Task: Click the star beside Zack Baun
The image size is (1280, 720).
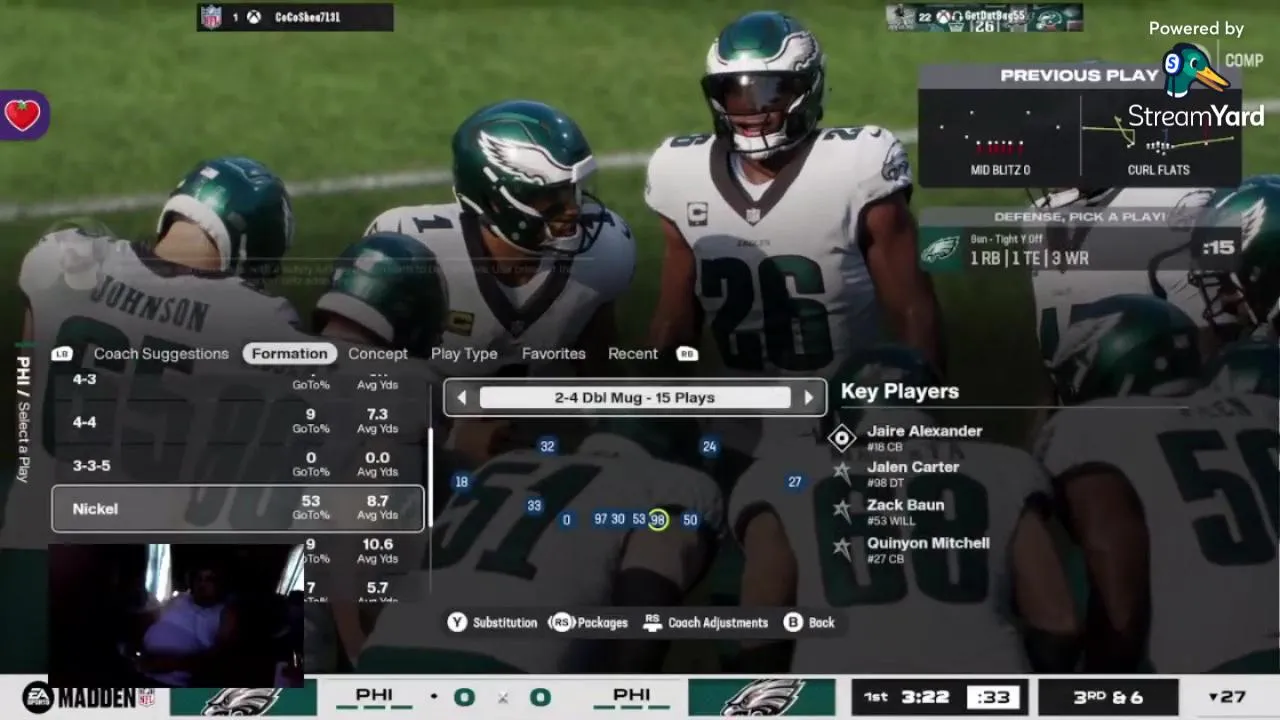Action: pos(842,510)
